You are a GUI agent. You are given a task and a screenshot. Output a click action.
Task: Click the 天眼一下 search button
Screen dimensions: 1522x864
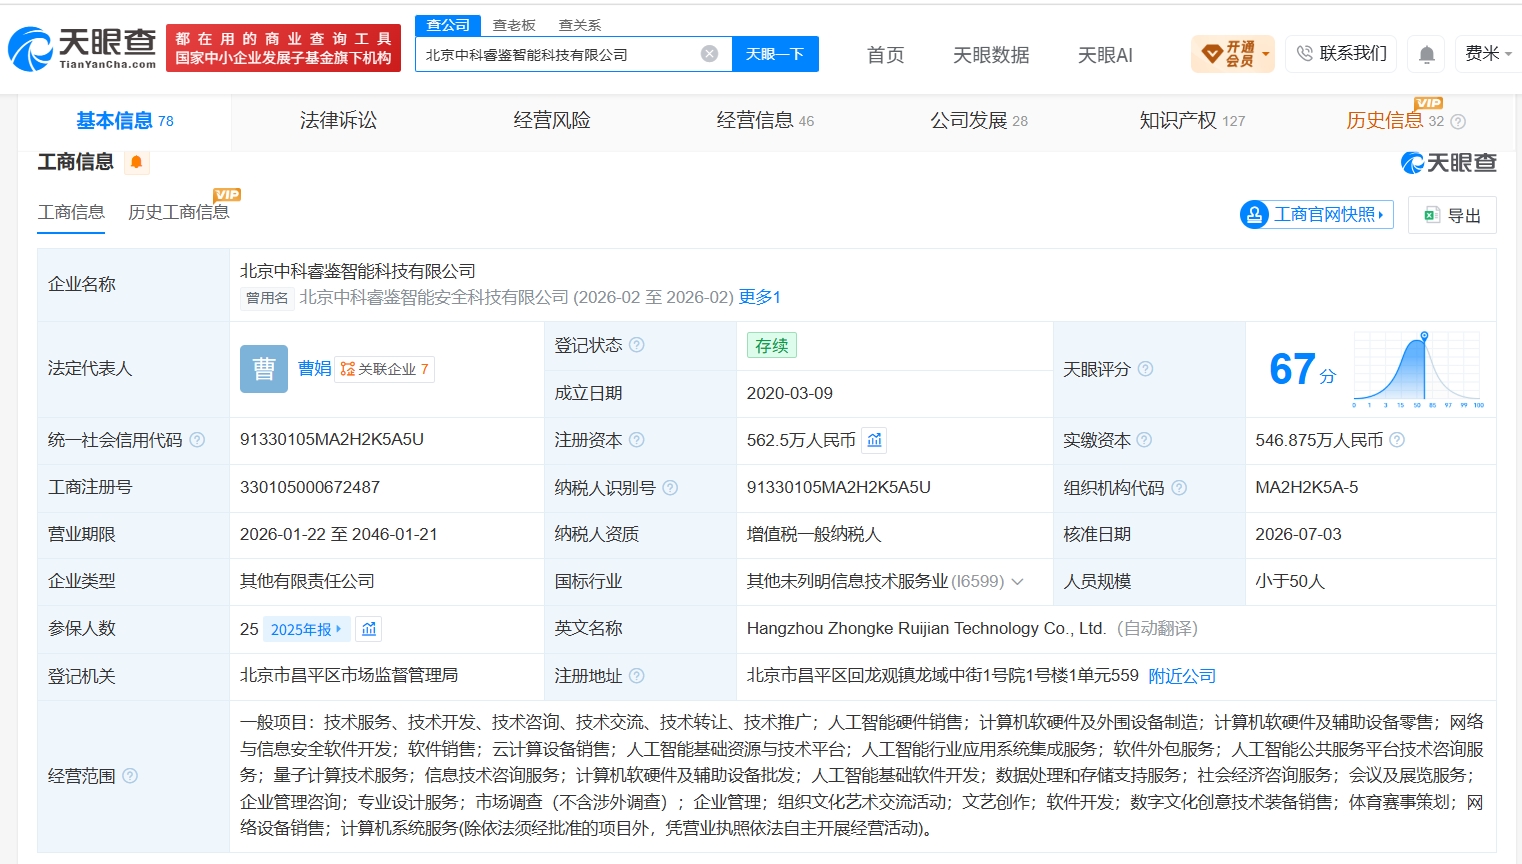(x=775, y=54)
